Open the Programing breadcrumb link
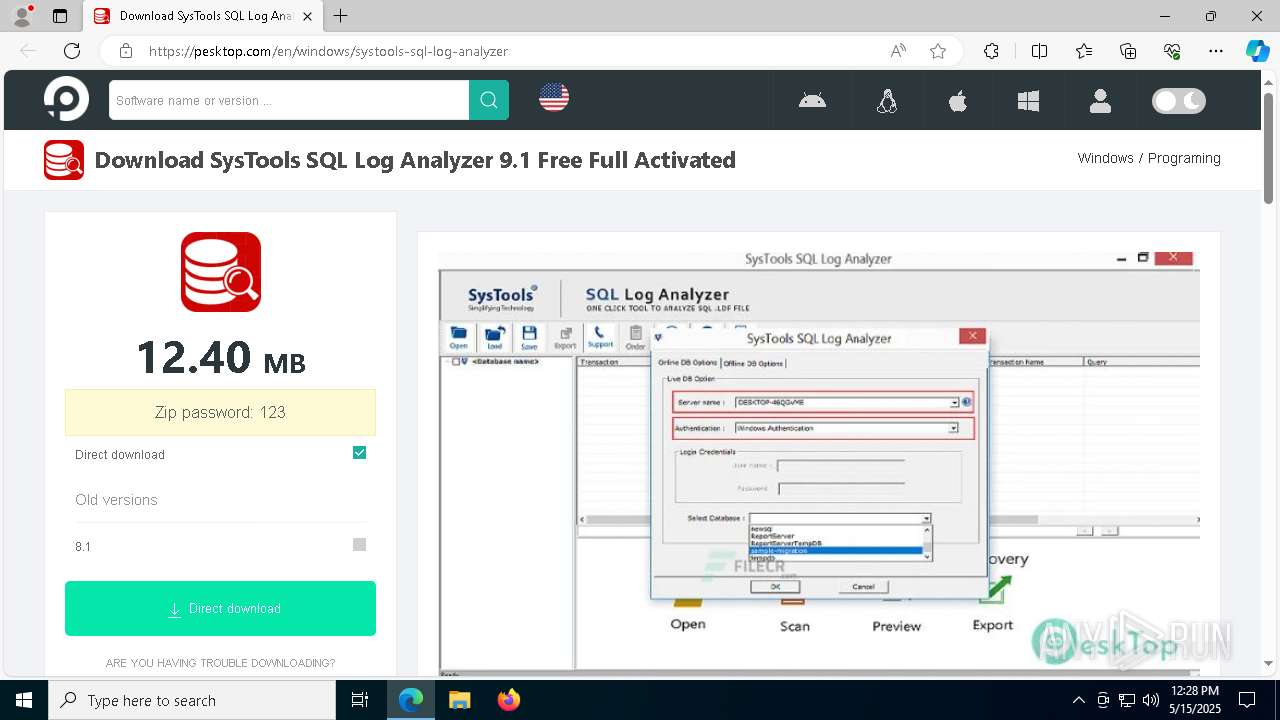Screen dimensions: 1280x720 [1184, 158]
